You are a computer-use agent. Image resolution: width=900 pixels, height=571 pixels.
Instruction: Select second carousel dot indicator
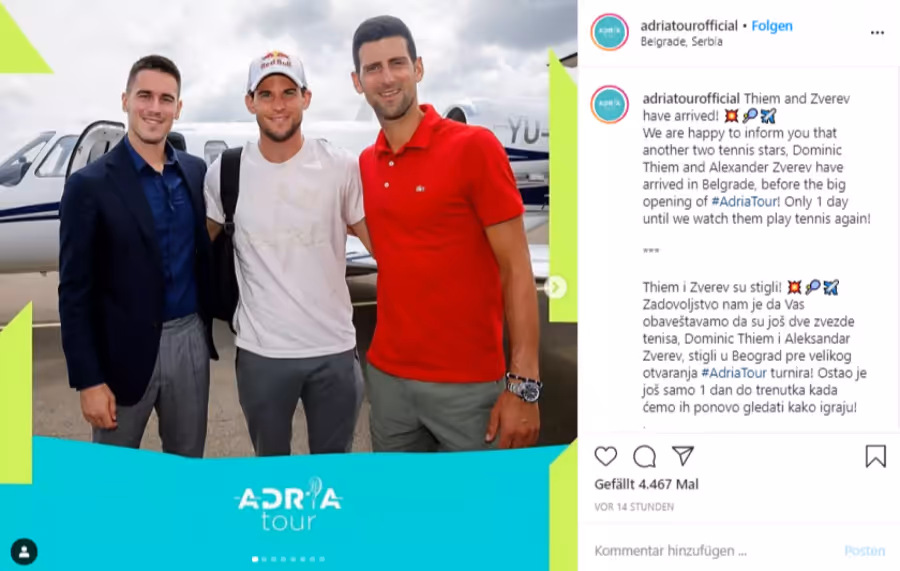coord(265,559)
